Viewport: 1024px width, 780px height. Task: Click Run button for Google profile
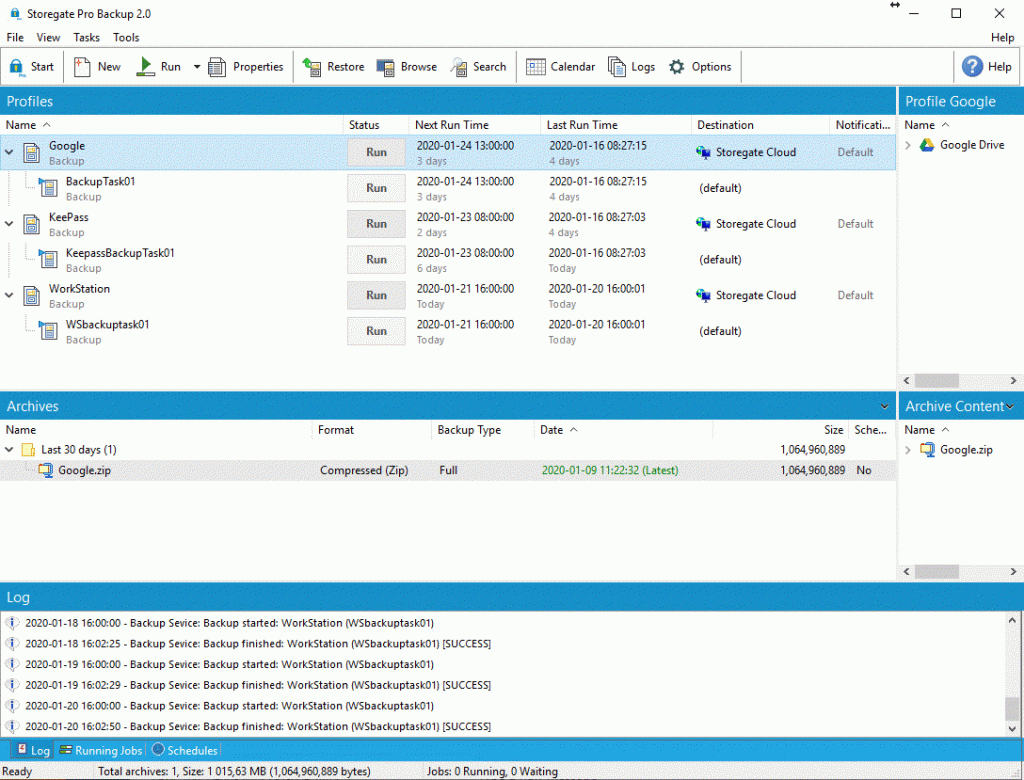[376, 152]
